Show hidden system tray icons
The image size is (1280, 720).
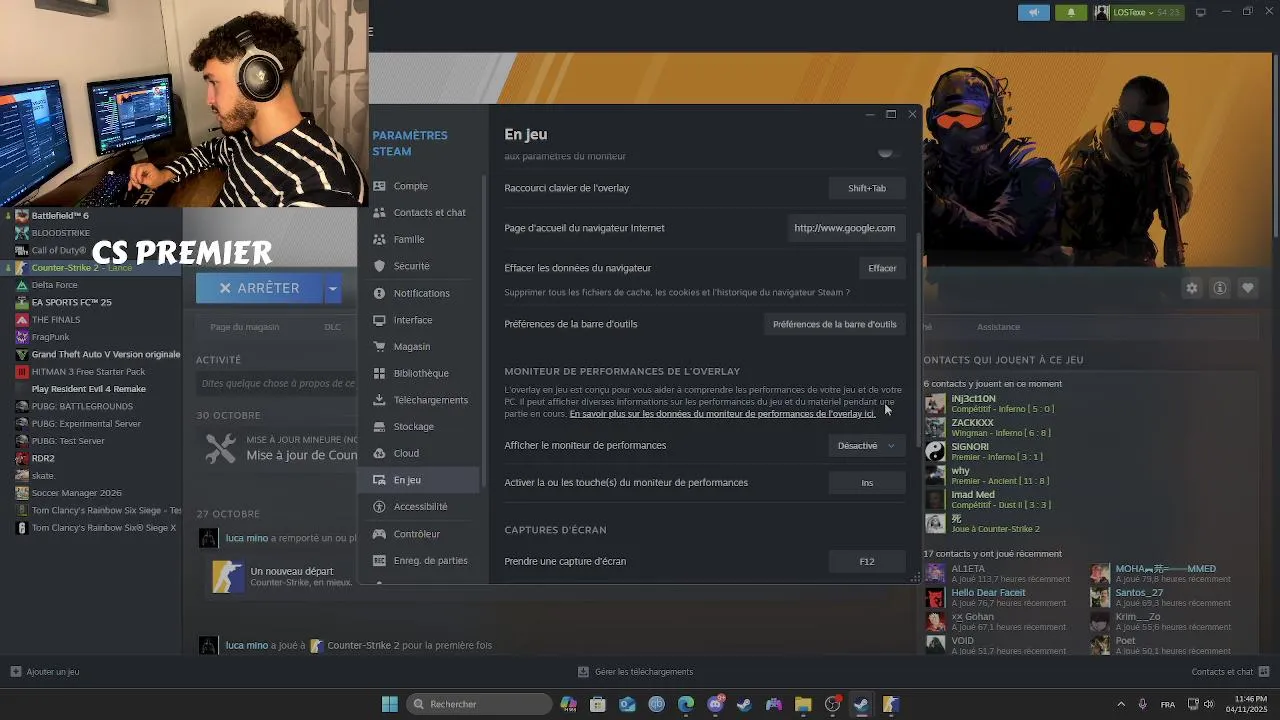click(1121, 704)
